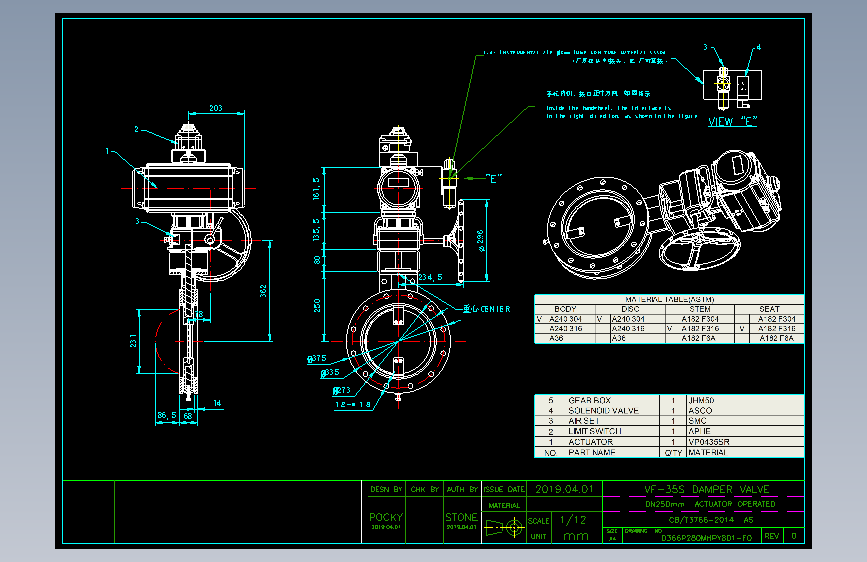
Task: Click balloon number 2 on the side view
Action: click(x=137, y=129)
